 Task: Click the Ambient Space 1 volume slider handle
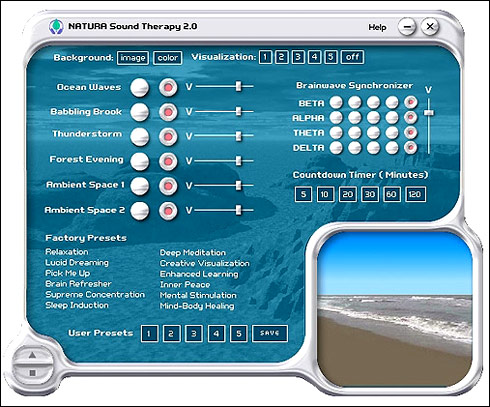pos(238,185)
